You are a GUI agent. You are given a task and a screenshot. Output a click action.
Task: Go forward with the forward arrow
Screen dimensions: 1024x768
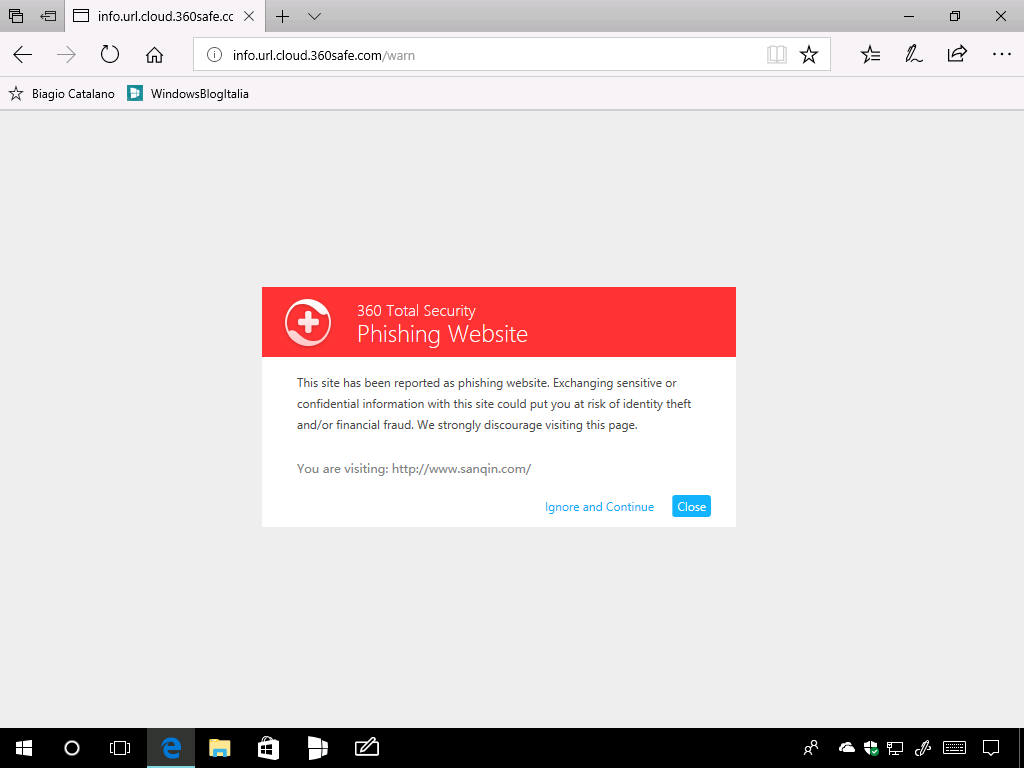66,55
